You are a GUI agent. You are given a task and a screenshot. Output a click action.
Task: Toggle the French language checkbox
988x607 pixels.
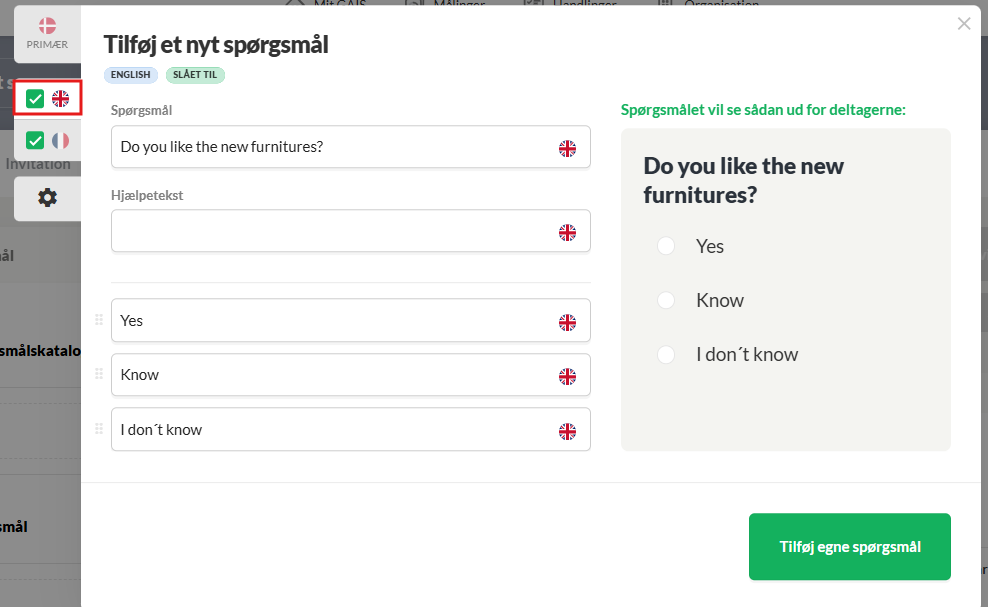point(35,140)
